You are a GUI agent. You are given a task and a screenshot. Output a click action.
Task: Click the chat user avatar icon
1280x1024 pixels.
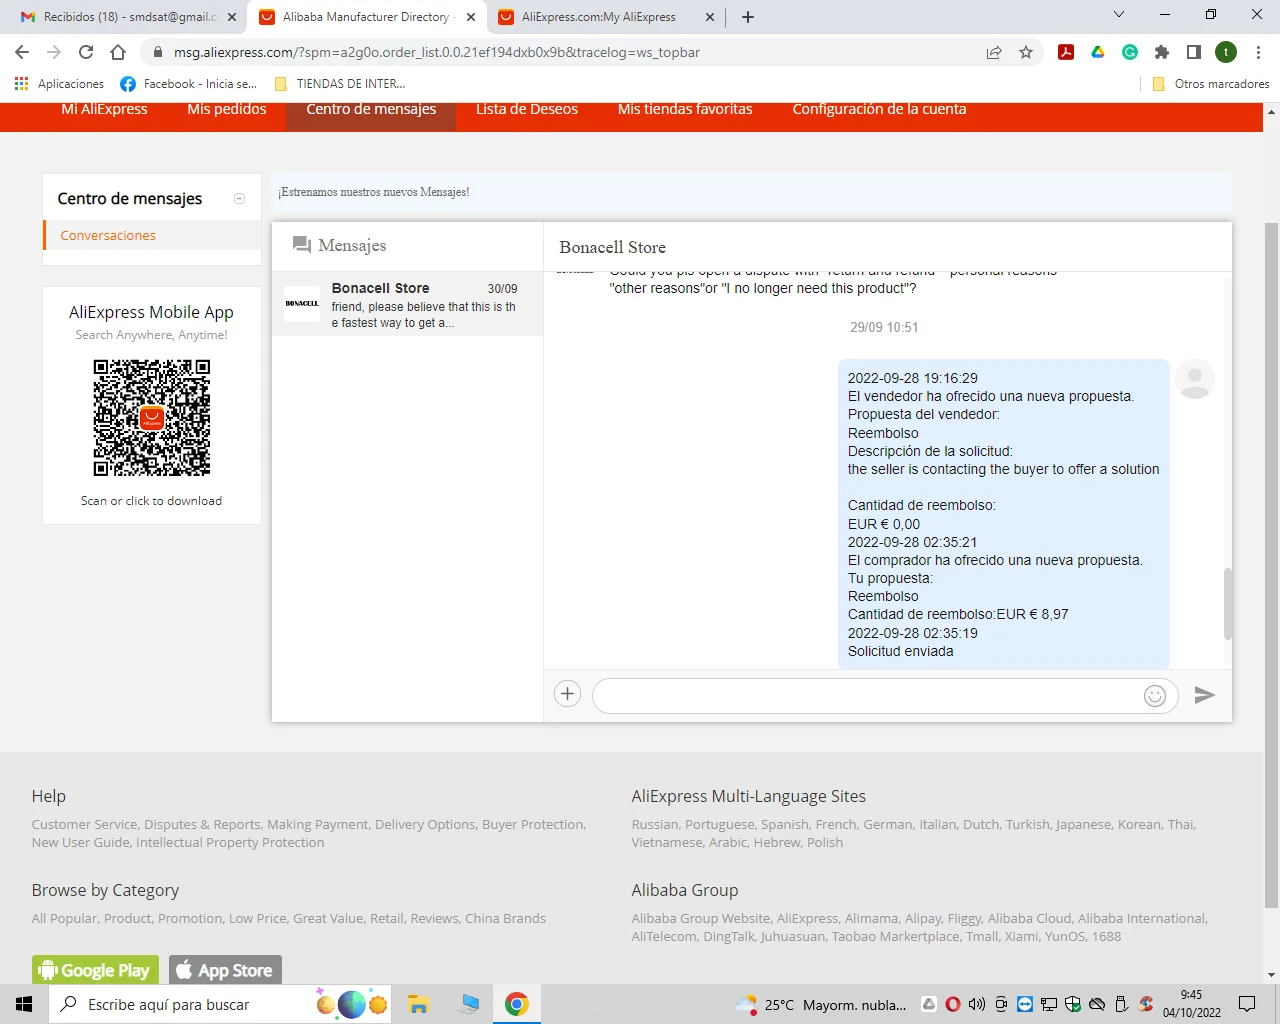pyautogui.click(x=1194, y=379)
